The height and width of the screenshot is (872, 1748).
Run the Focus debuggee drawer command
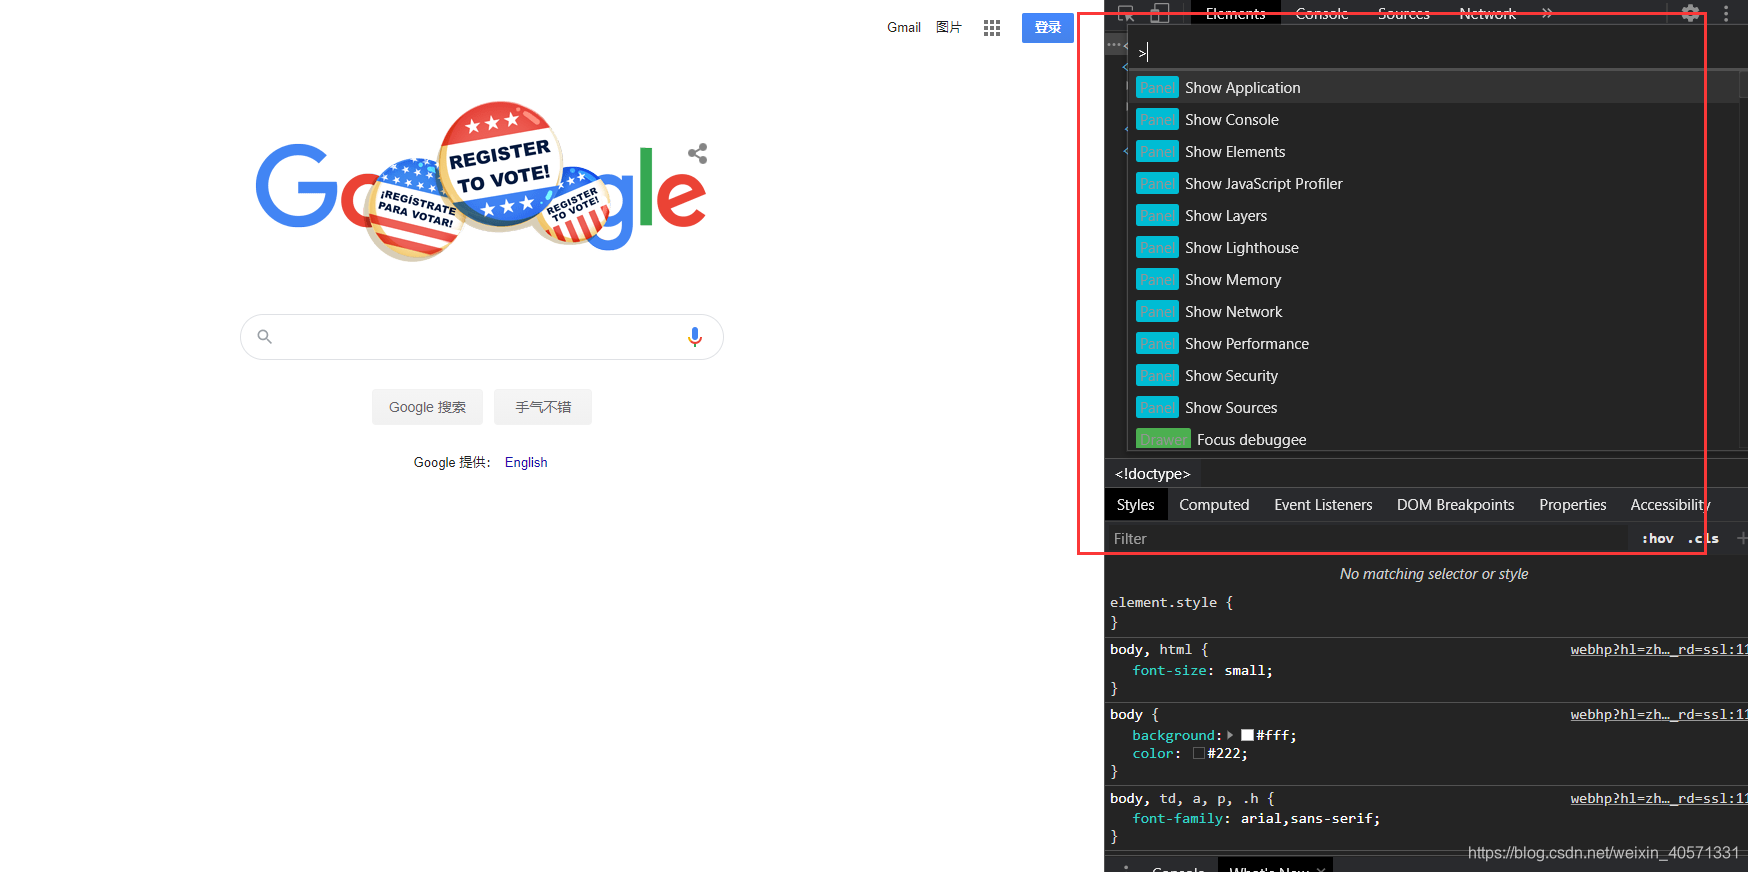(1432, 439)
